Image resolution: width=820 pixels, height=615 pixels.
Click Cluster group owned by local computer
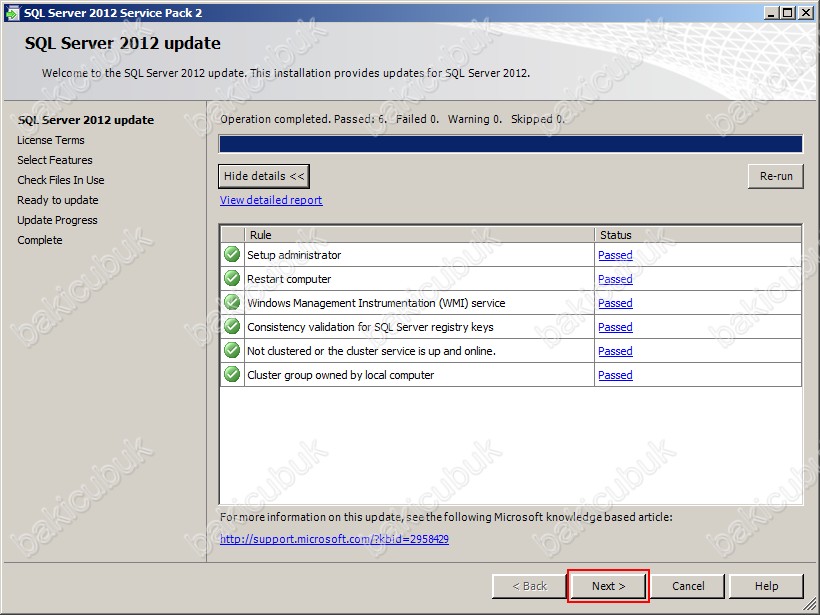click(x=340, y=375)
